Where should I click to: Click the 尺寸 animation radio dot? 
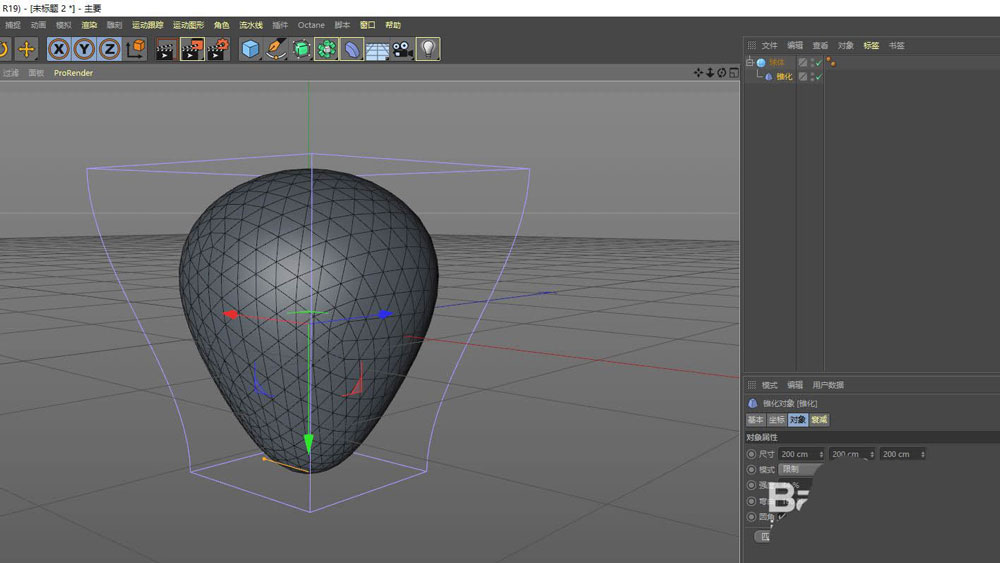click(x=752, y=454)
